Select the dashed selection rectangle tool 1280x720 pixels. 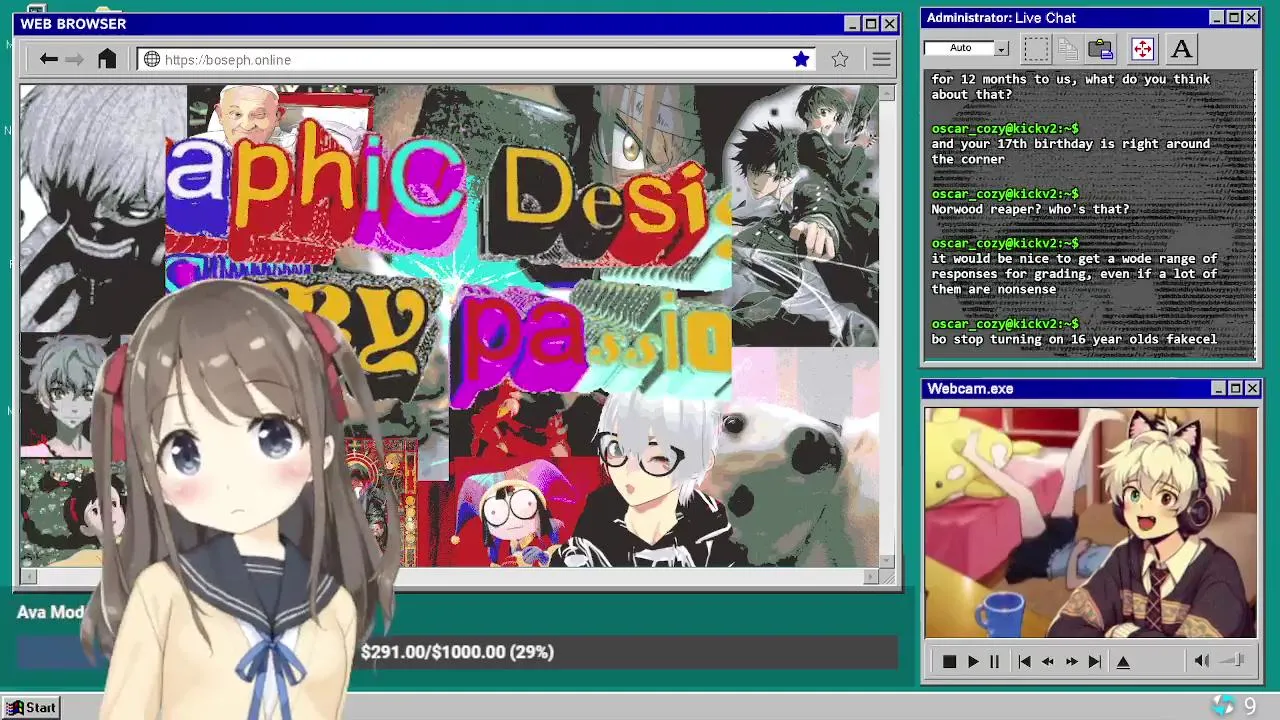[1036, 49]
